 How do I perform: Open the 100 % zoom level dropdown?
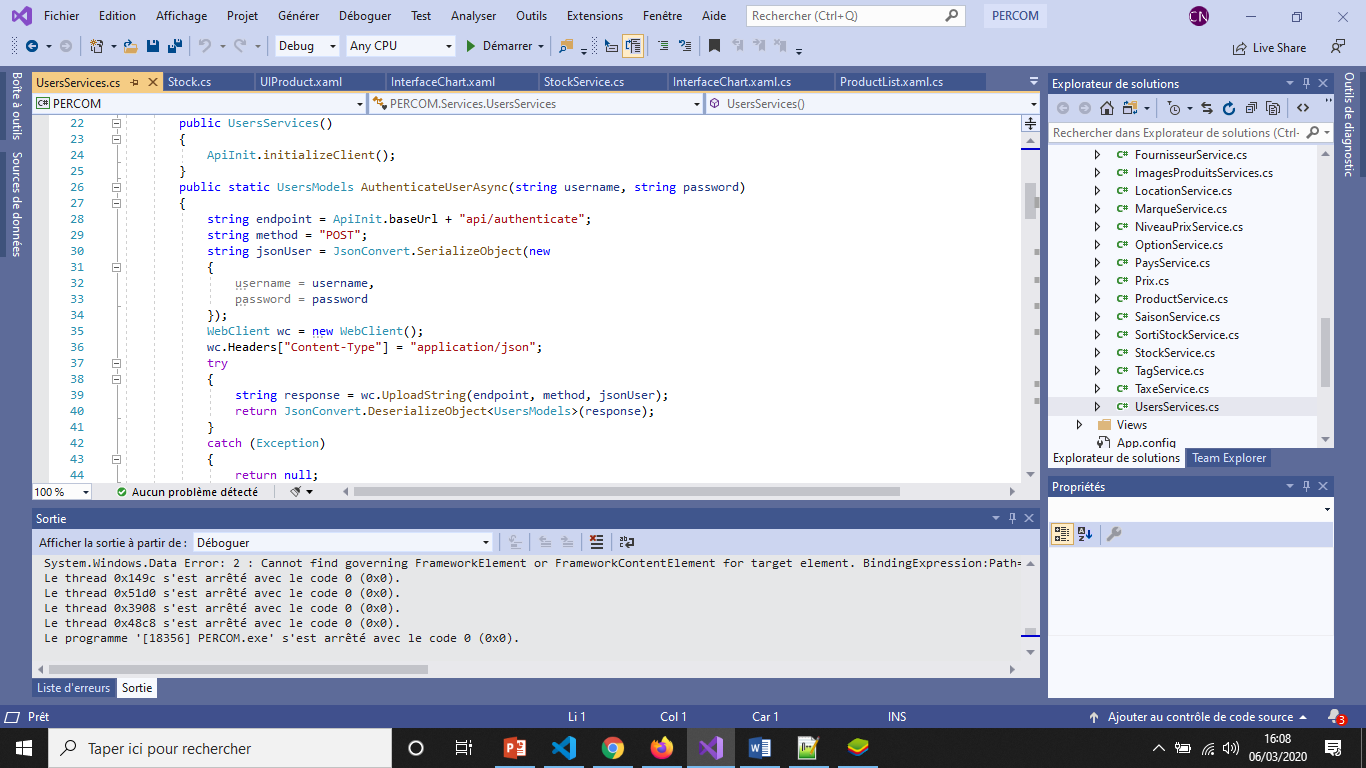point(62,492)
